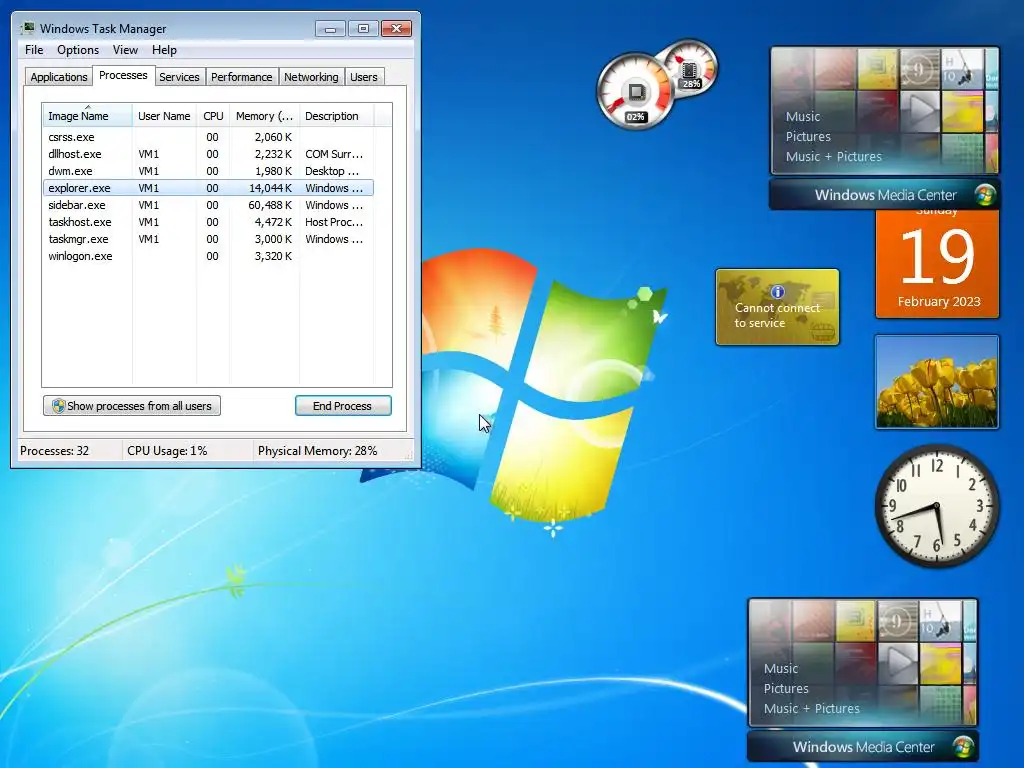Open the Users tab

pyautogui.click(x=364, y=77)
